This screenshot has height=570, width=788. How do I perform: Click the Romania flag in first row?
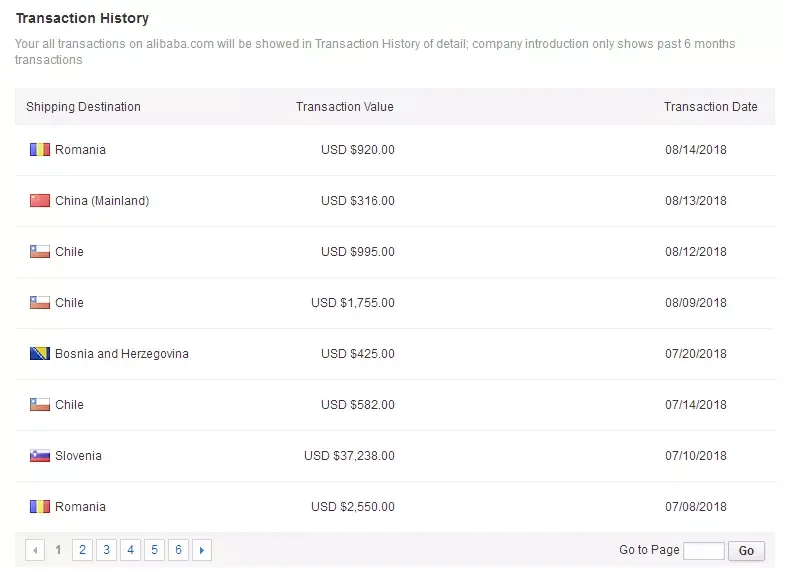pos(40,150)
